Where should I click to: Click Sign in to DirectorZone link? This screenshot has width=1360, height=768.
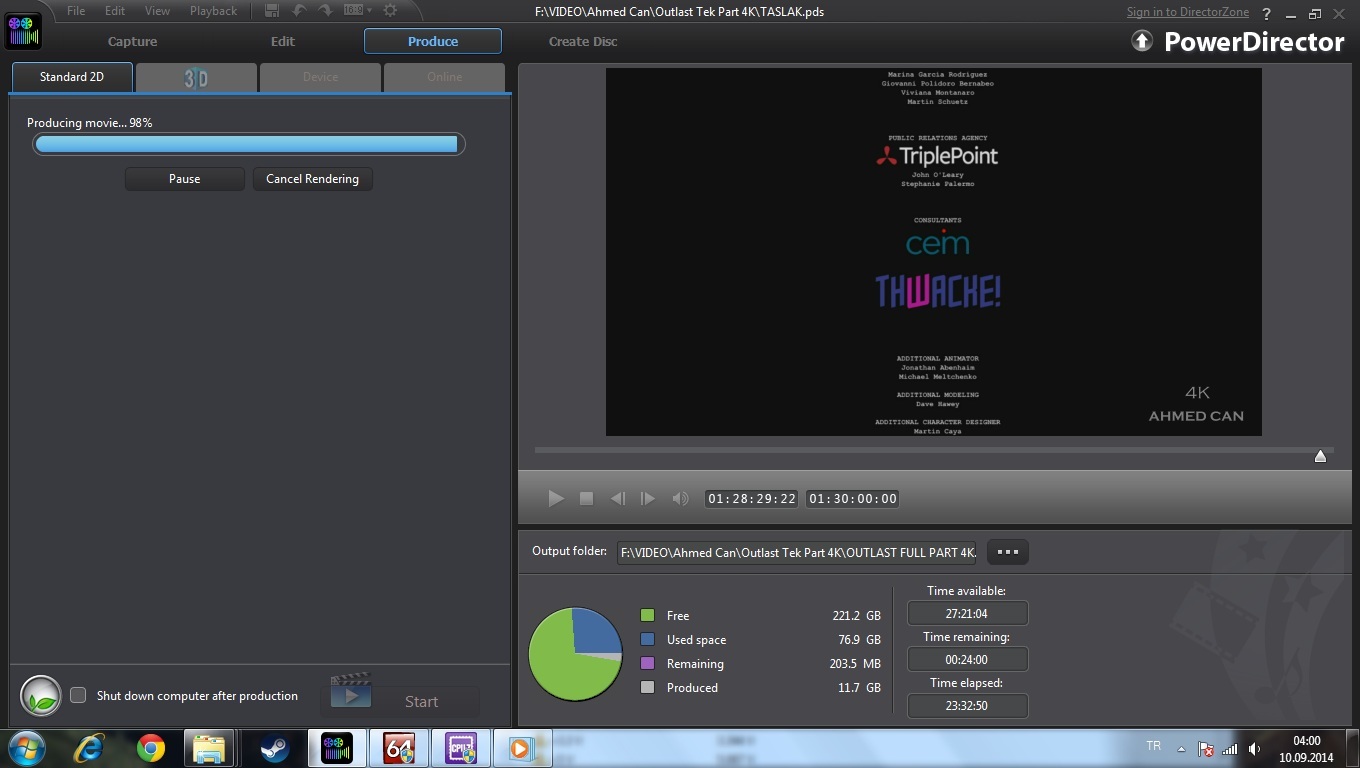coord(1187,12)
